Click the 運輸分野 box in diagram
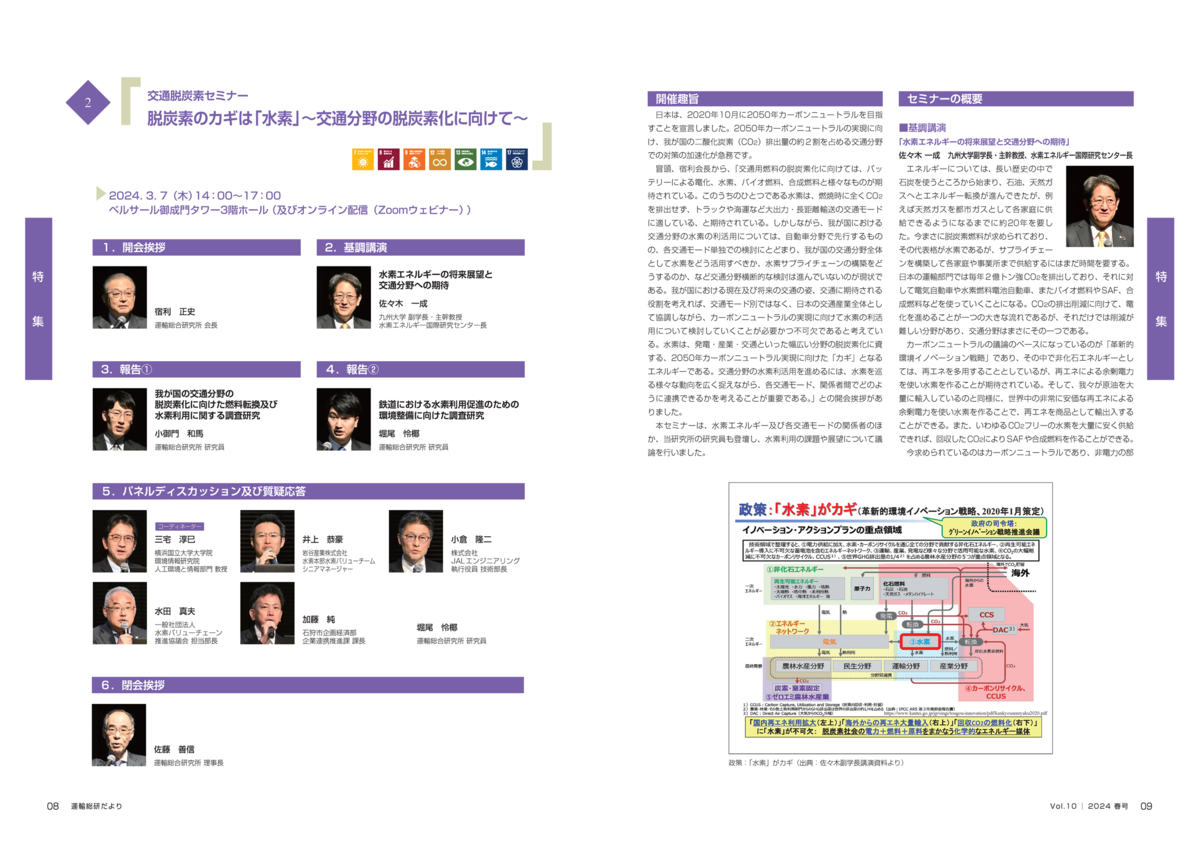Image resolution: width=1200 pixels, height=848 pixels. tap(905, 665)
